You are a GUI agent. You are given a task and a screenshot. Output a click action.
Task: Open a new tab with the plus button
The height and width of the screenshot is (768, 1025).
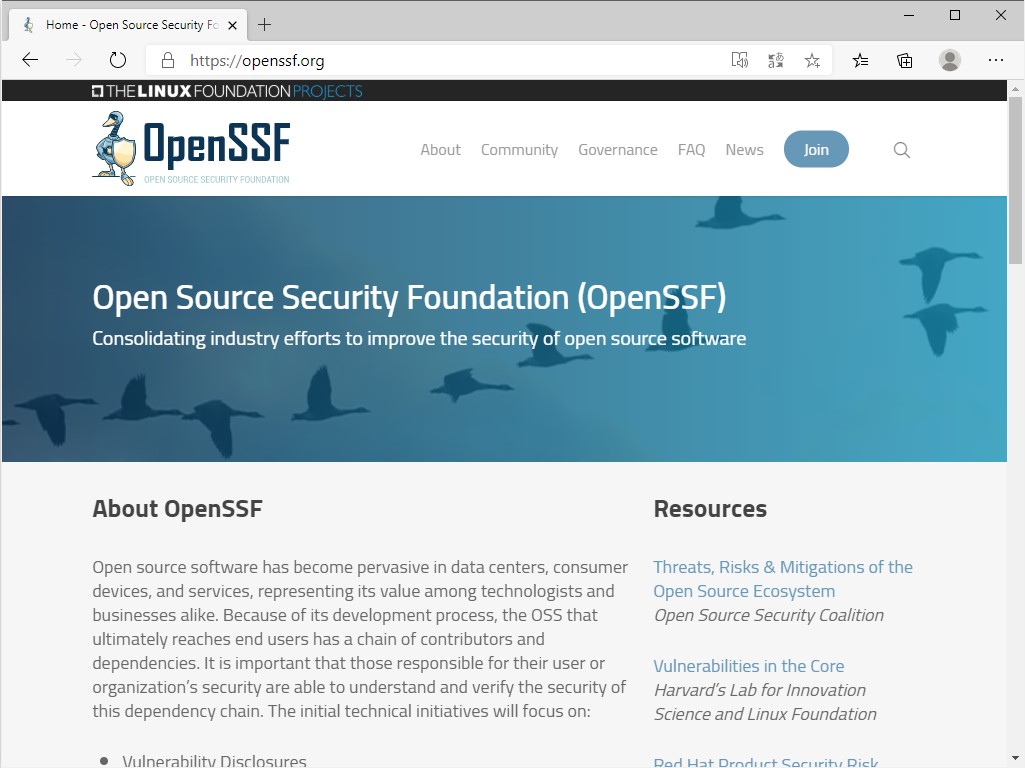tap(264, 24)
